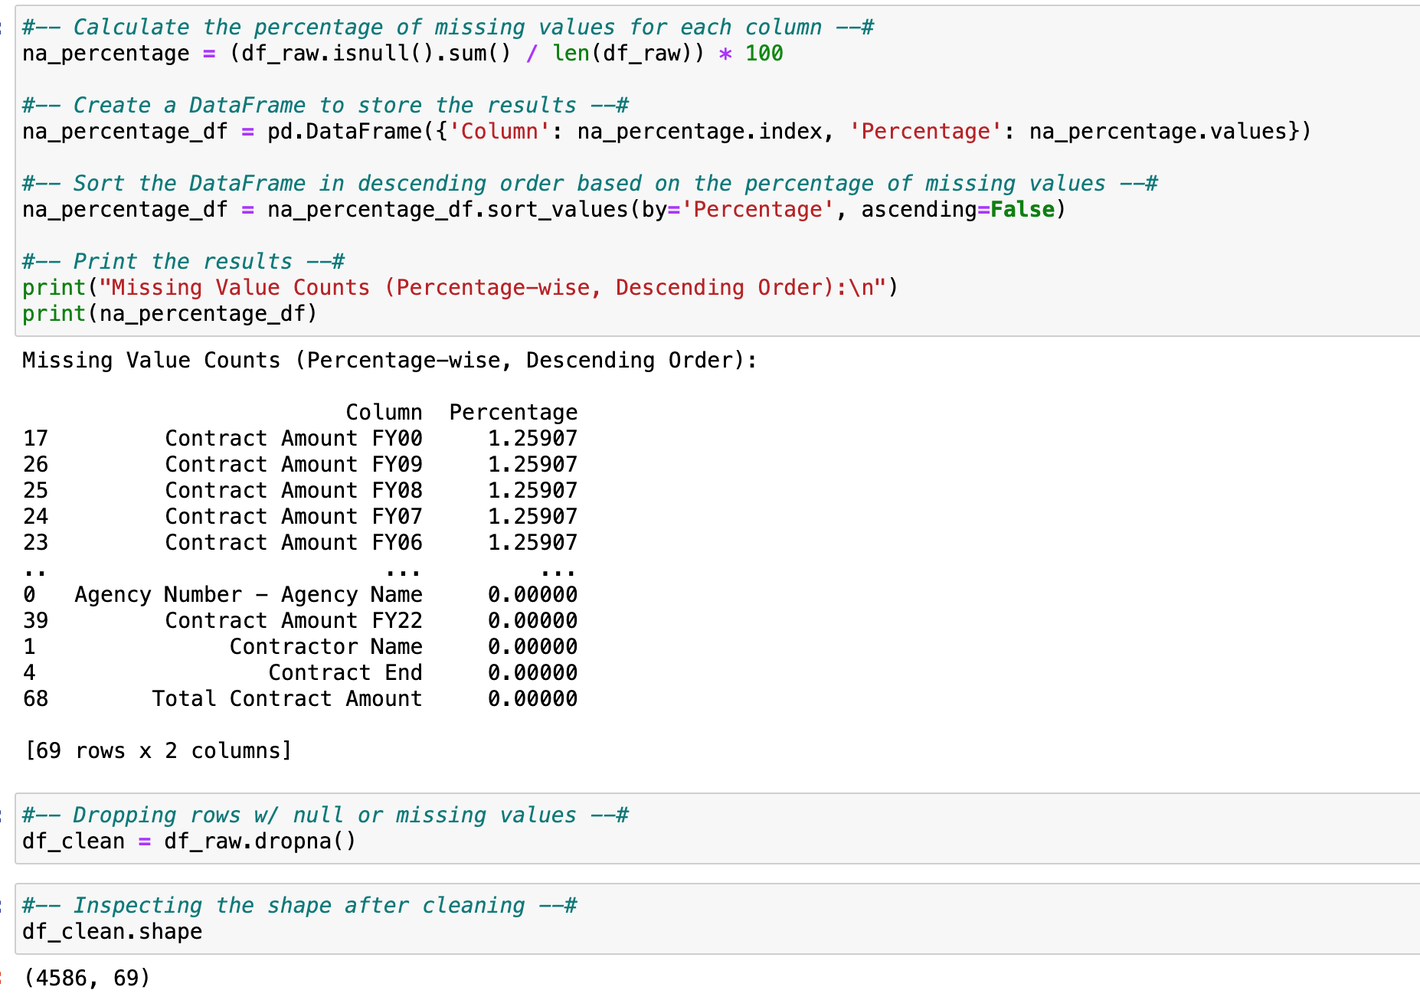The height and width of the screenshot is (1000, 1420).
Task: Click the print(na_percentage_df) statement
Action: tap(170, 314)
